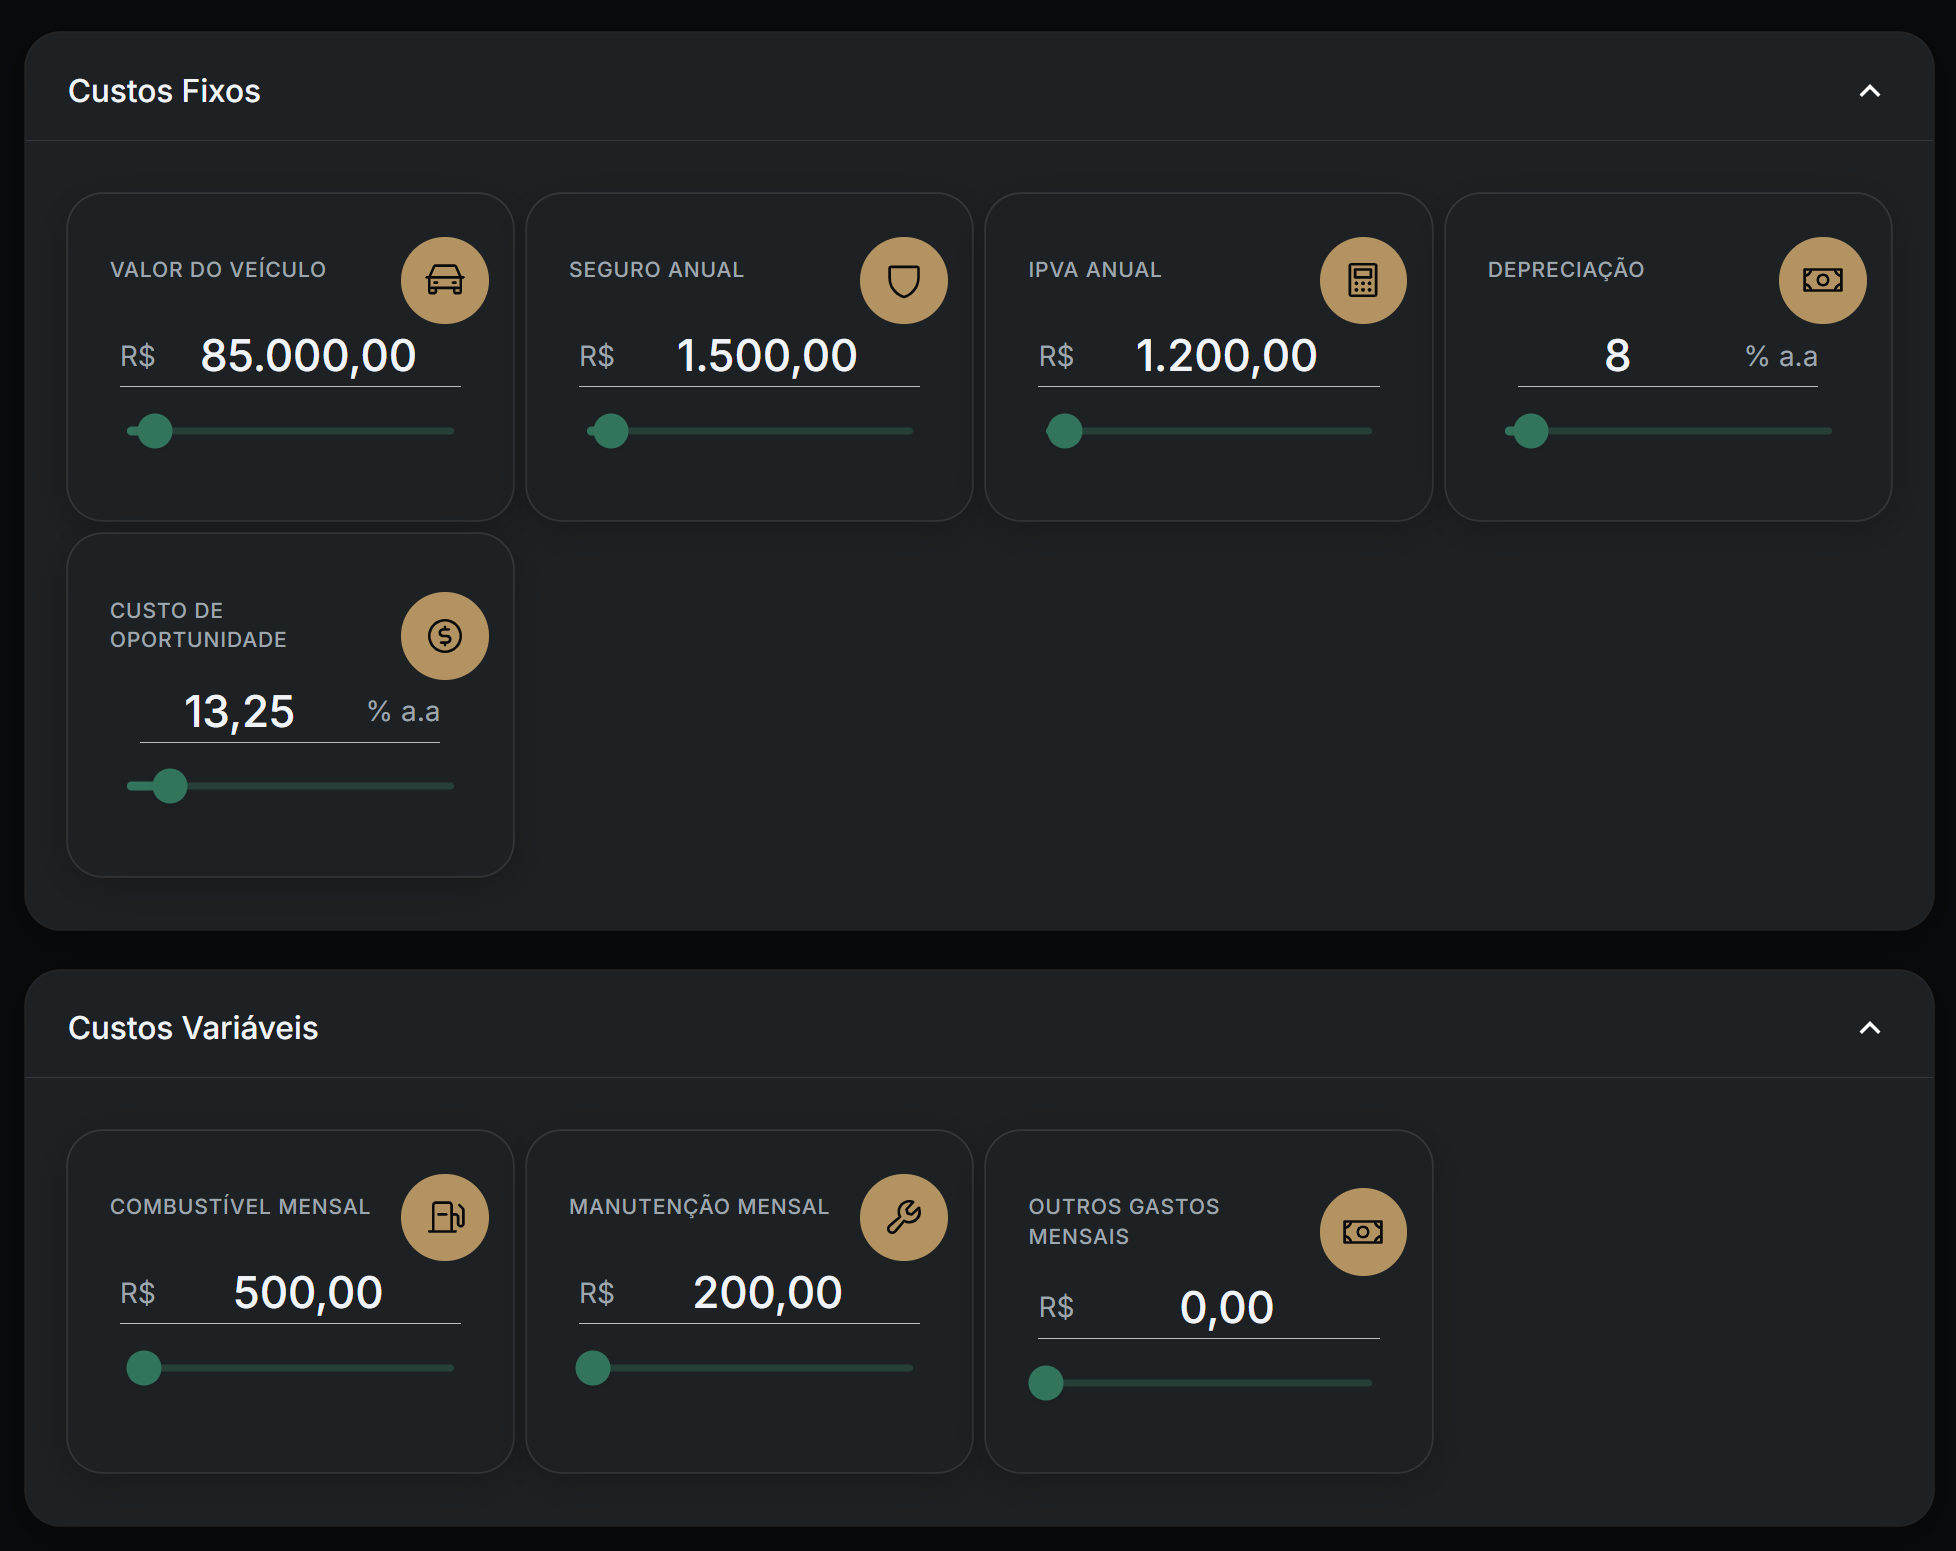Click the wrench icon on Manutenção Mensal
Image resolution: width=1956 pixels, height=1551 pixels.
[903, 1217]
